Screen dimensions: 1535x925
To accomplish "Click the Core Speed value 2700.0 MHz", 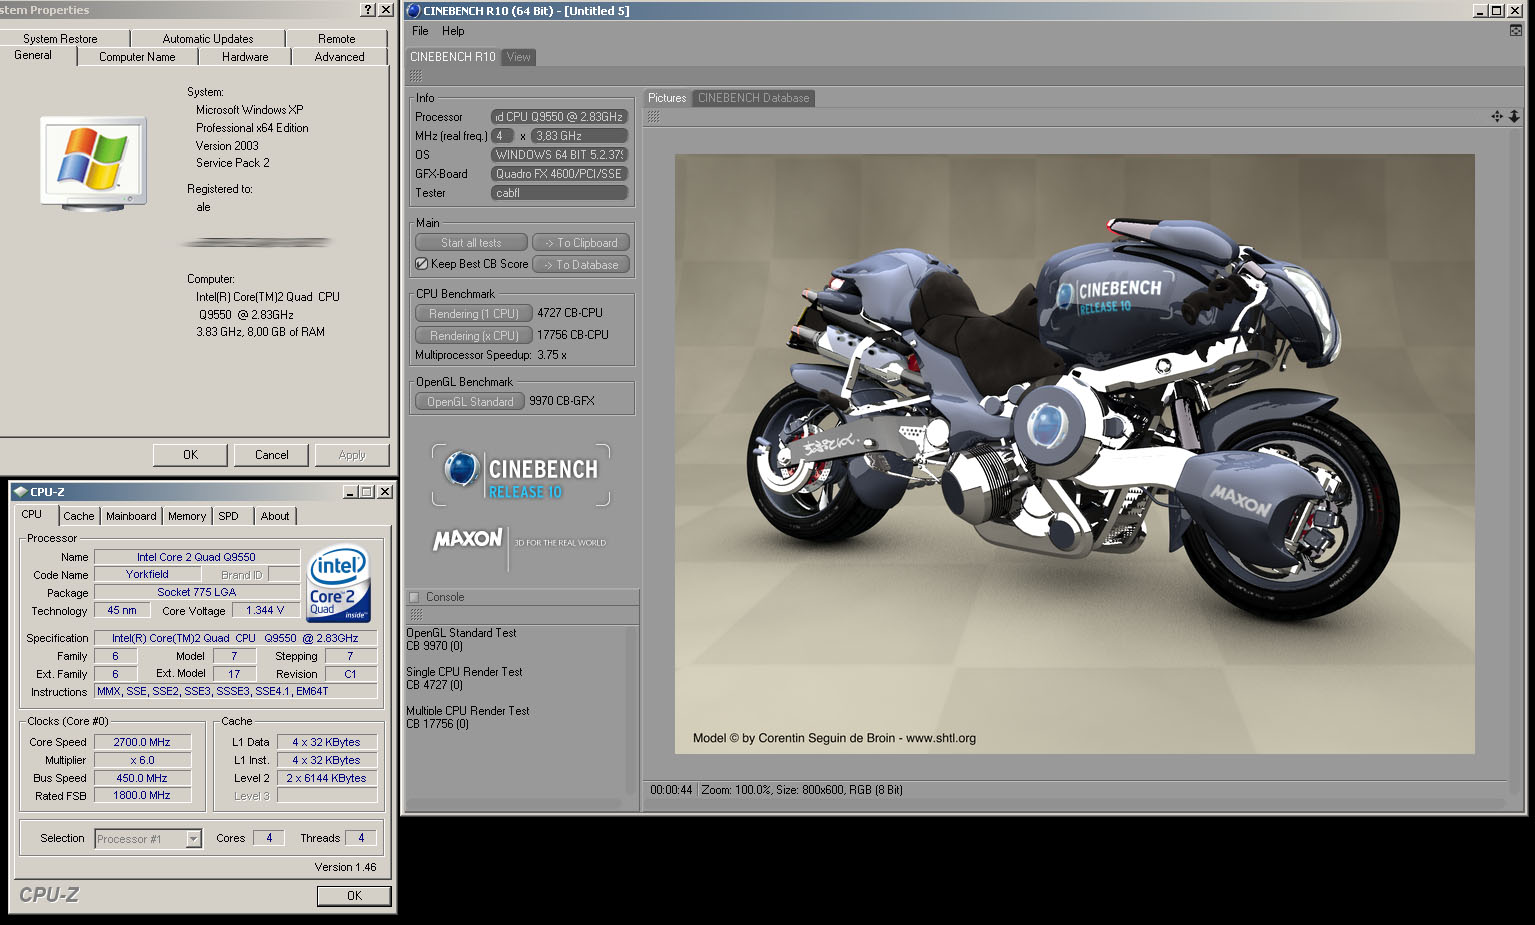I will 142,742.
